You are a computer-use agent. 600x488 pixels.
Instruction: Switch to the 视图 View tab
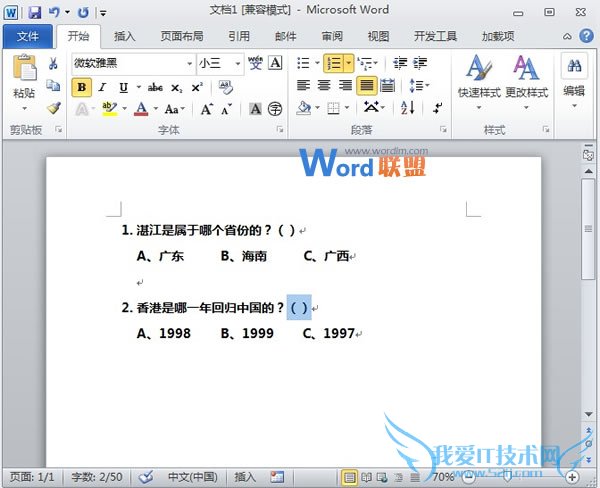click(378, 36)
